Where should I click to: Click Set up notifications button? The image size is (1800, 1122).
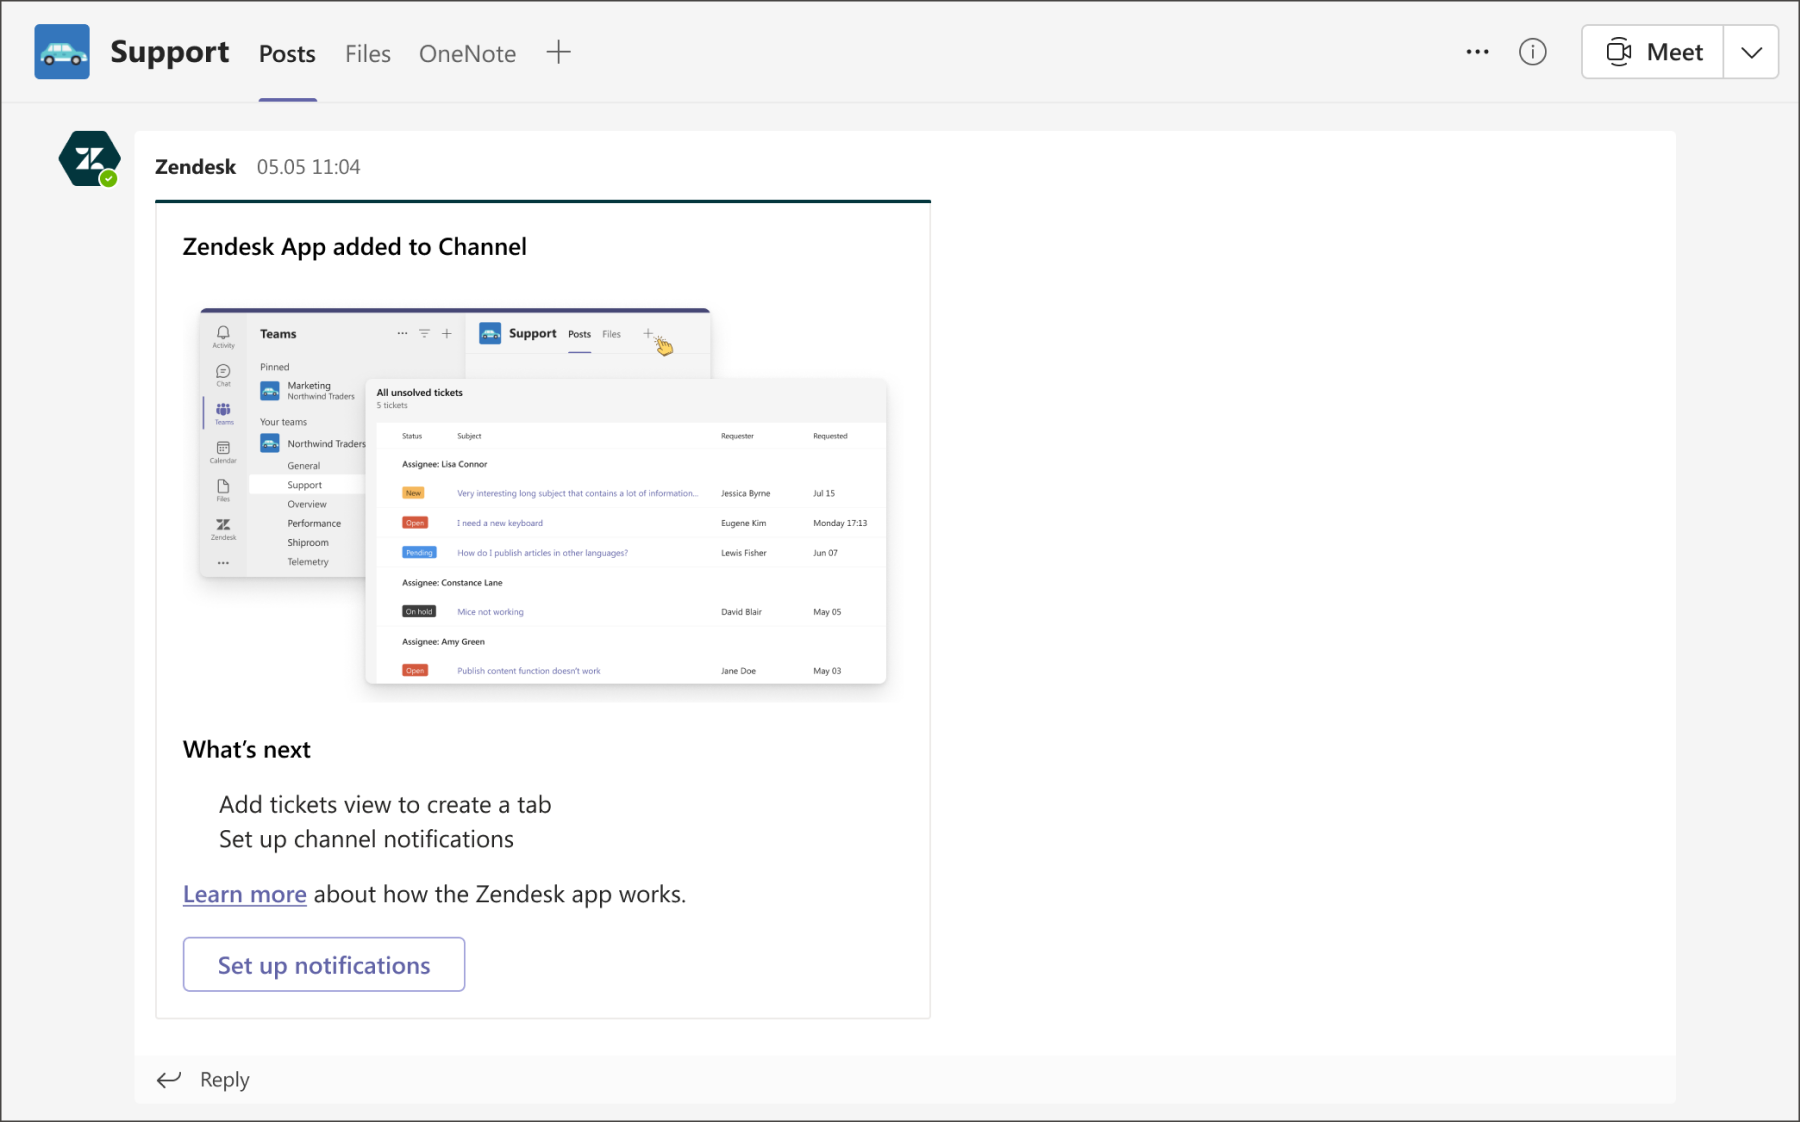324,965
